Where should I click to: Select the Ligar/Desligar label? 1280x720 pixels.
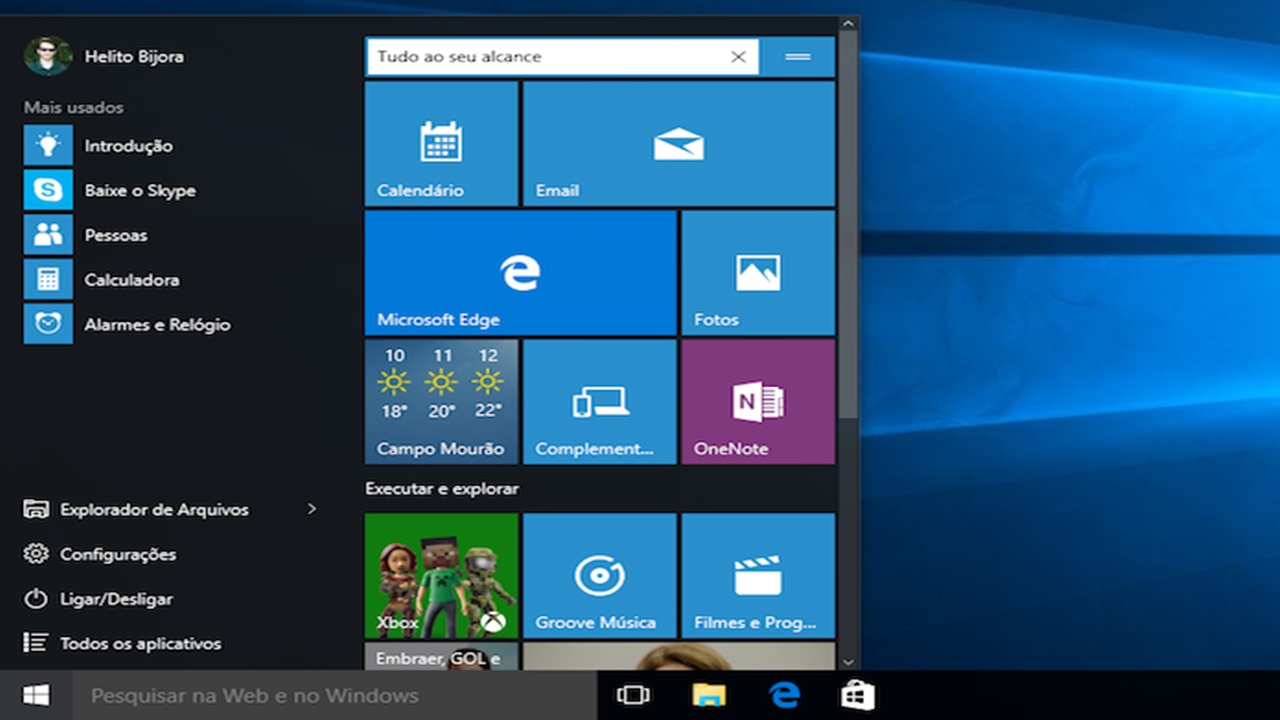coord(116,599)
